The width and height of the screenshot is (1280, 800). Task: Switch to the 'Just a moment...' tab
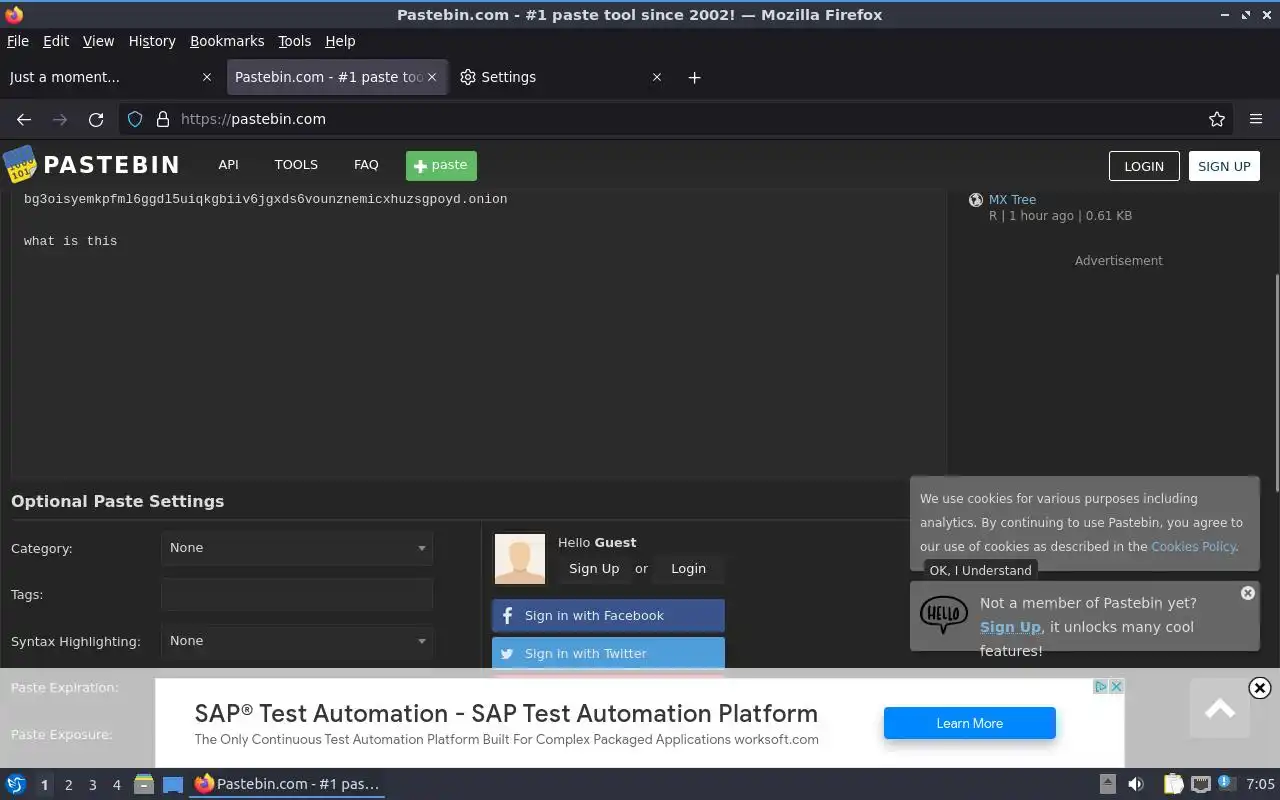click(x=110, y=77)
